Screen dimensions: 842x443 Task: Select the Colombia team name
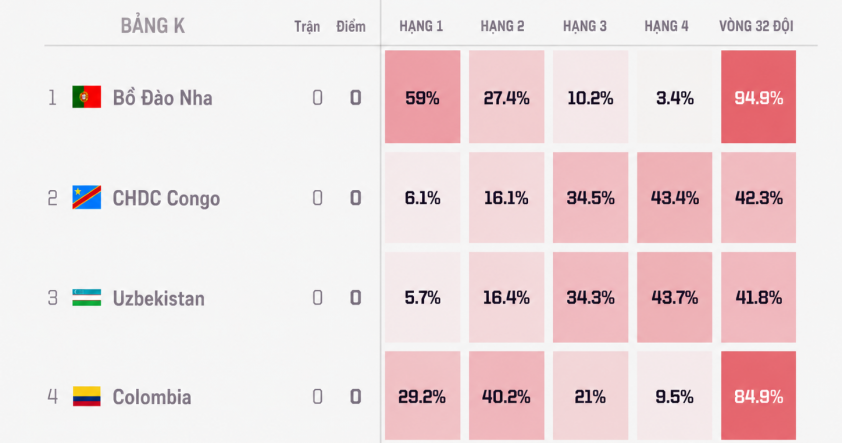tap(151, 397)
